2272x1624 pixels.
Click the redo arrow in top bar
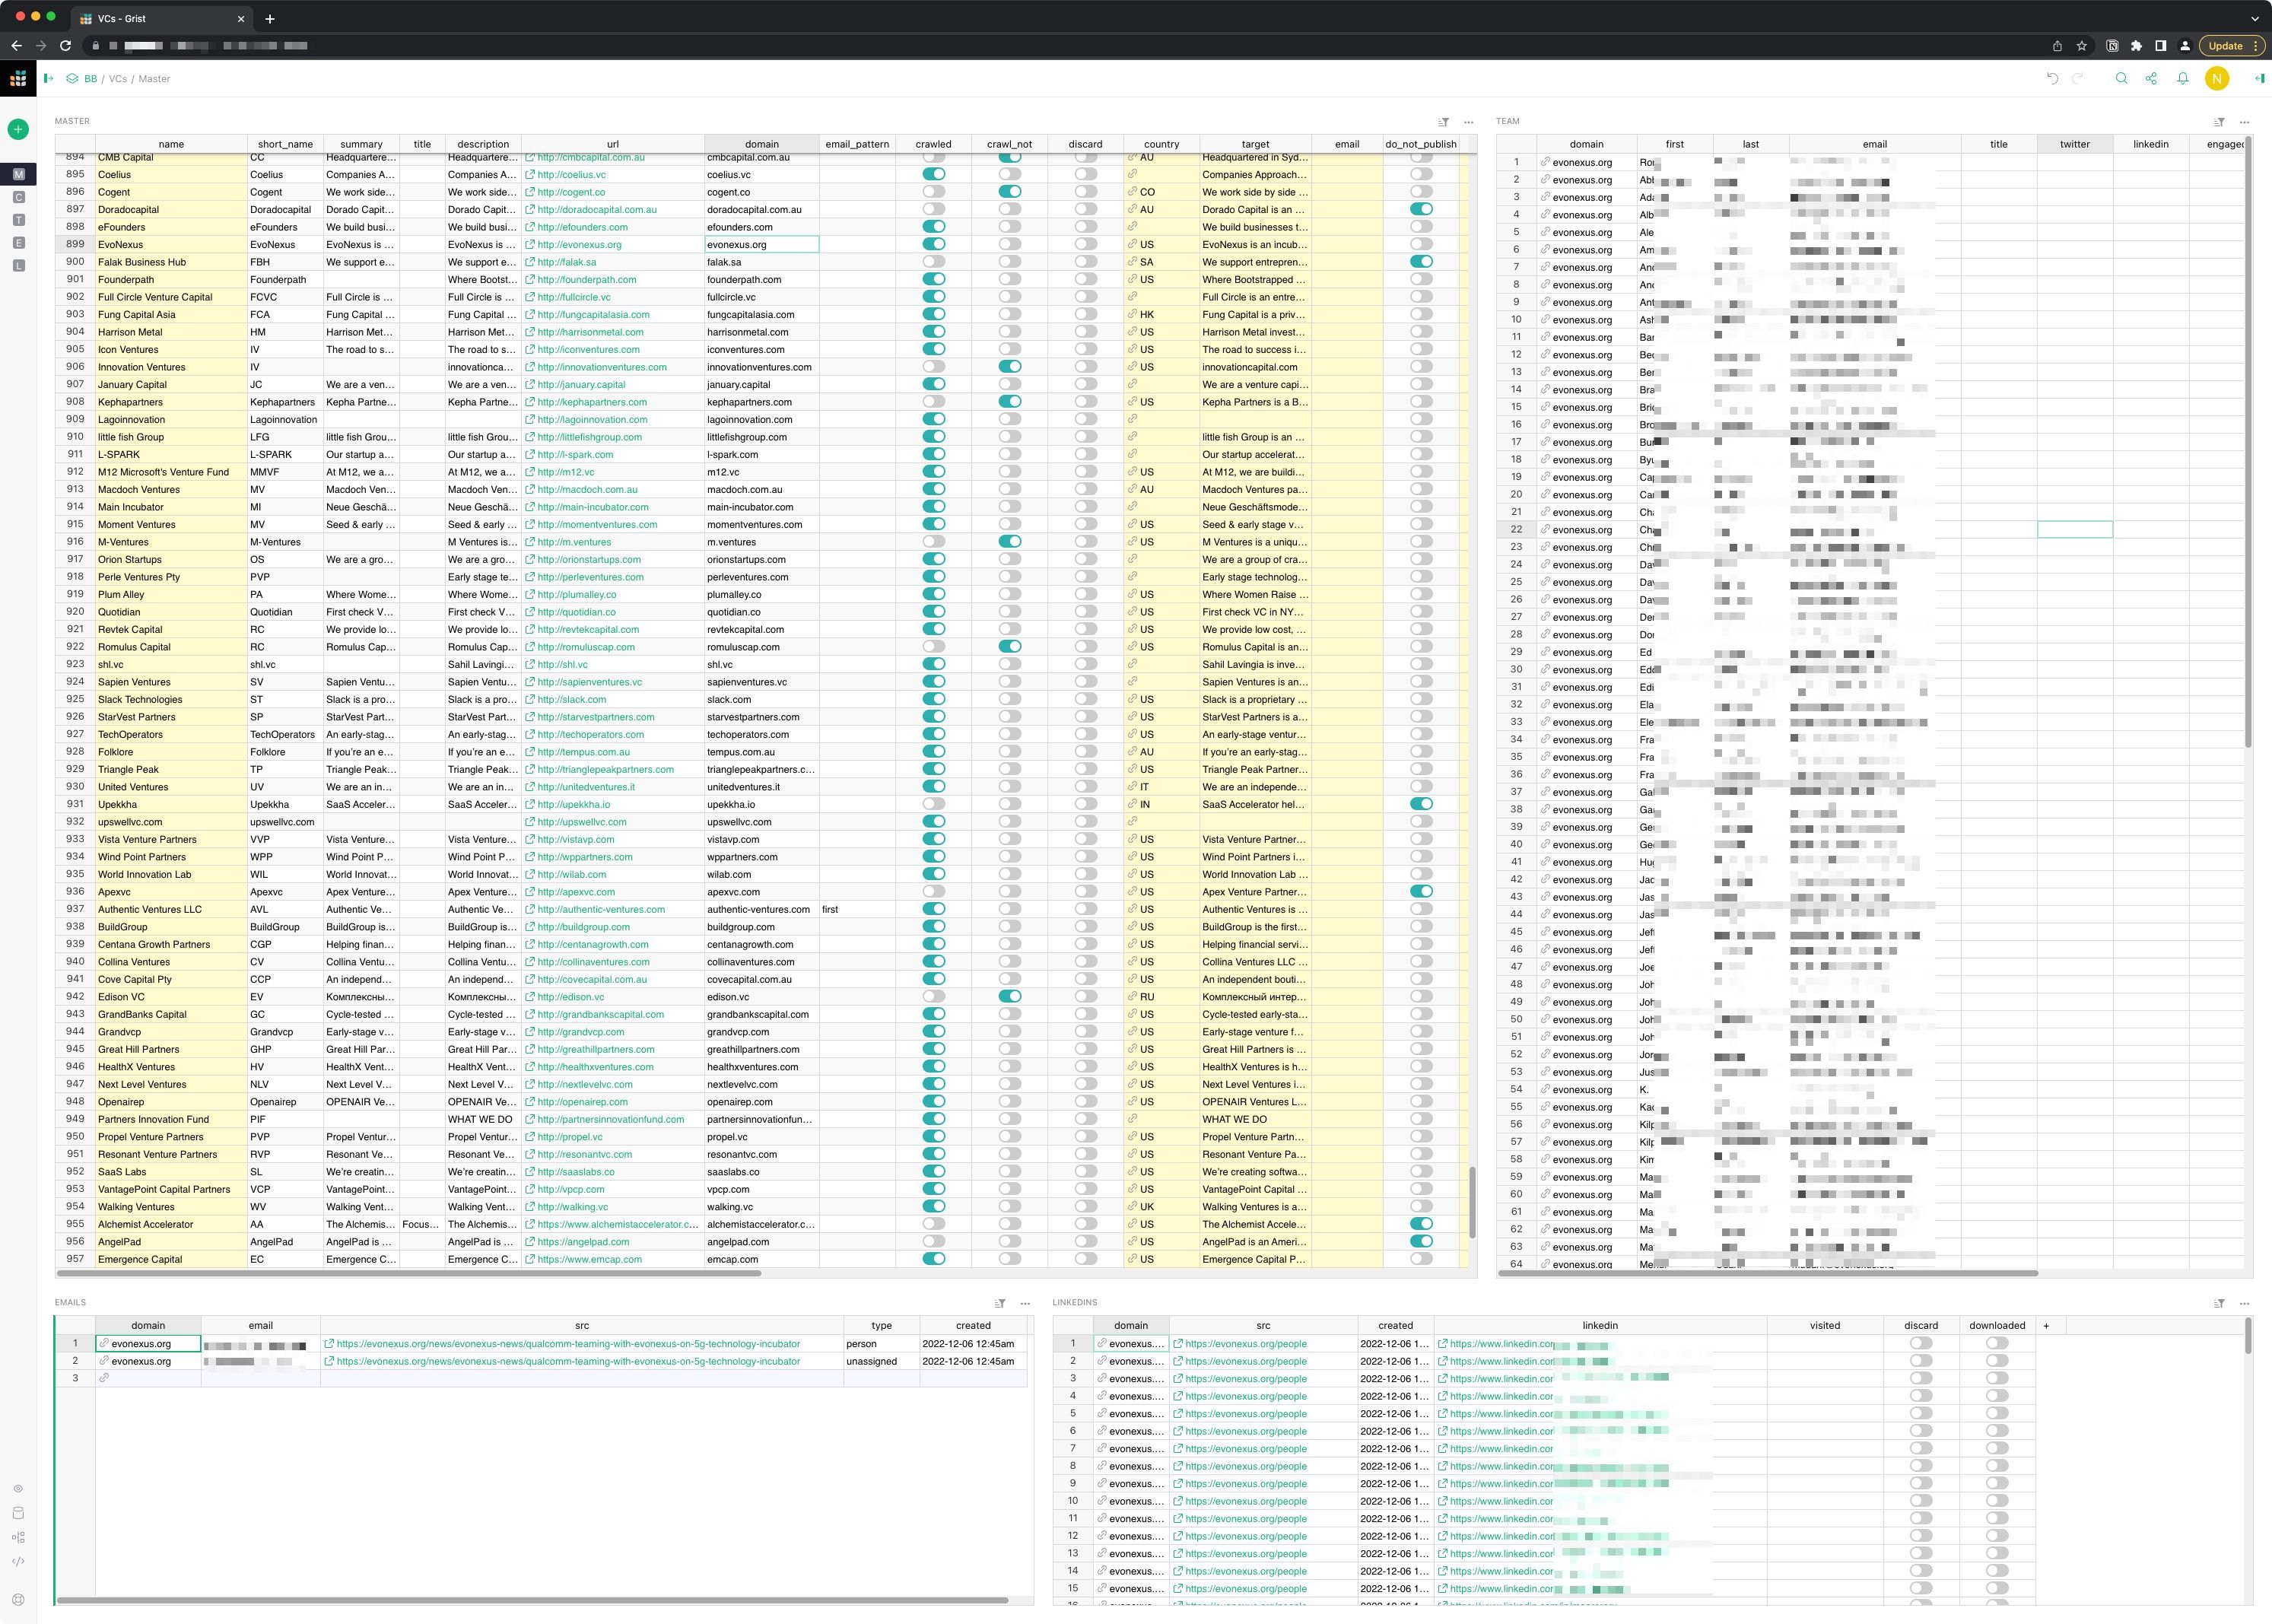[2078, 78]
